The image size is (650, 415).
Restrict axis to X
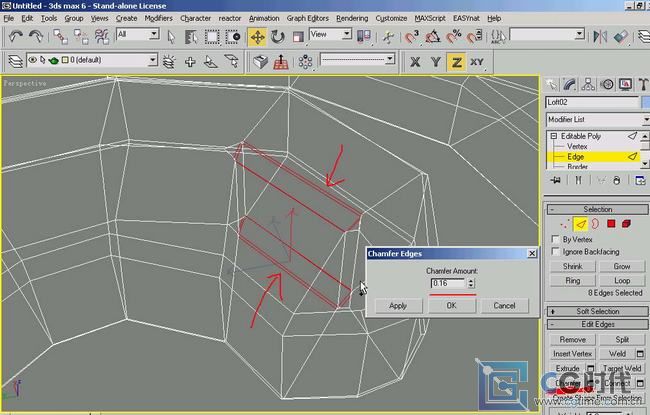click(415, 62)
